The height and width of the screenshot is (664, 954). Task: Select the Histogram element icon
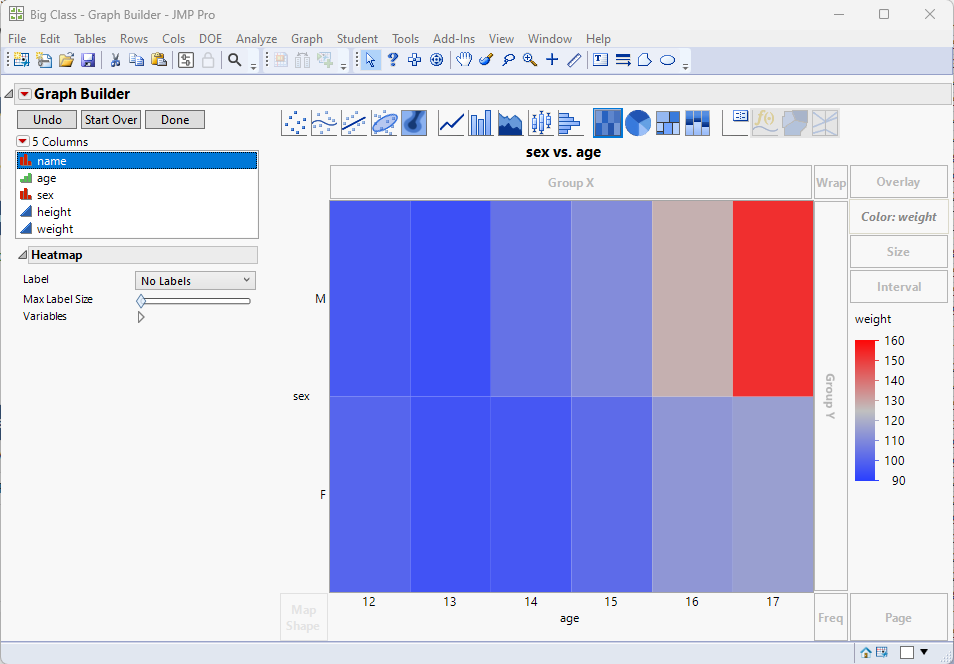[570, 122]
